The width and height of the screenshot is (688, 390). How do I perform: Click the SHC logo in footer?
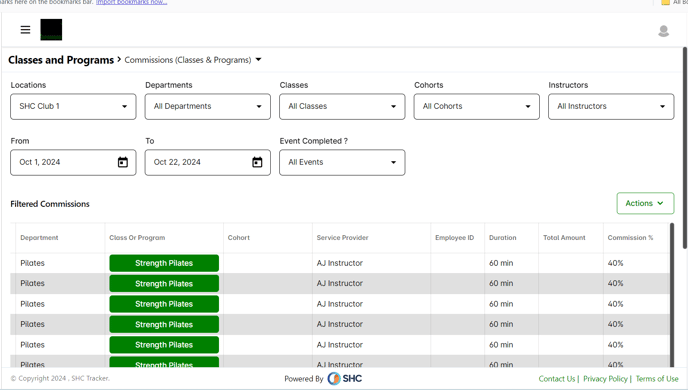click(x=344, y=378)
